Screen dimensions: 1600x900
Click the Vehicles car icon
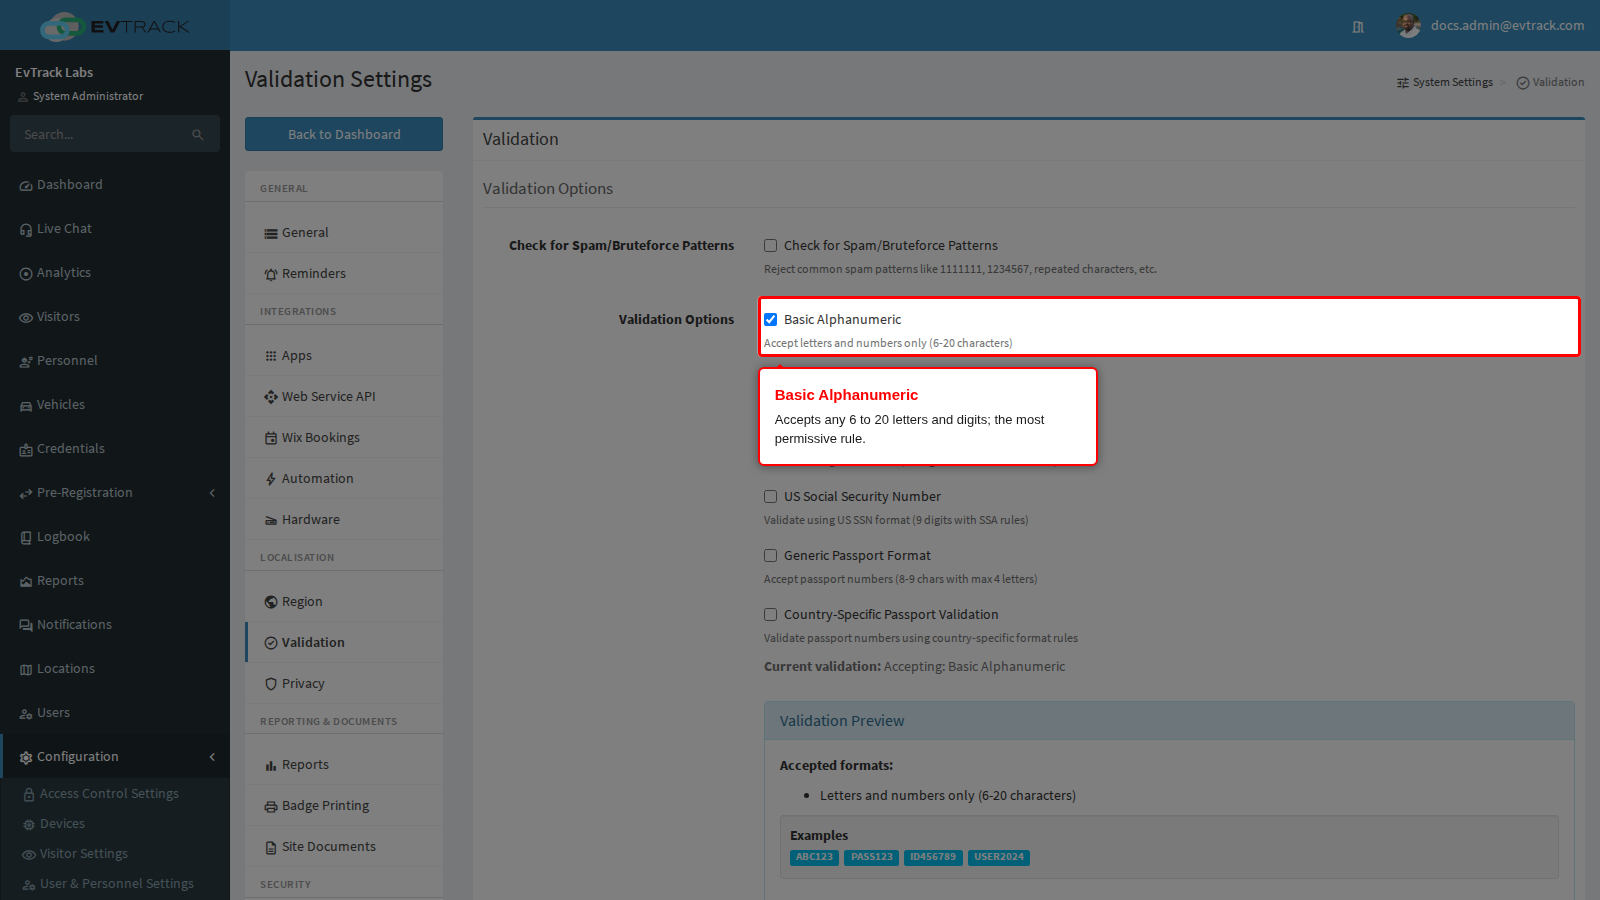tap(26, 406)
